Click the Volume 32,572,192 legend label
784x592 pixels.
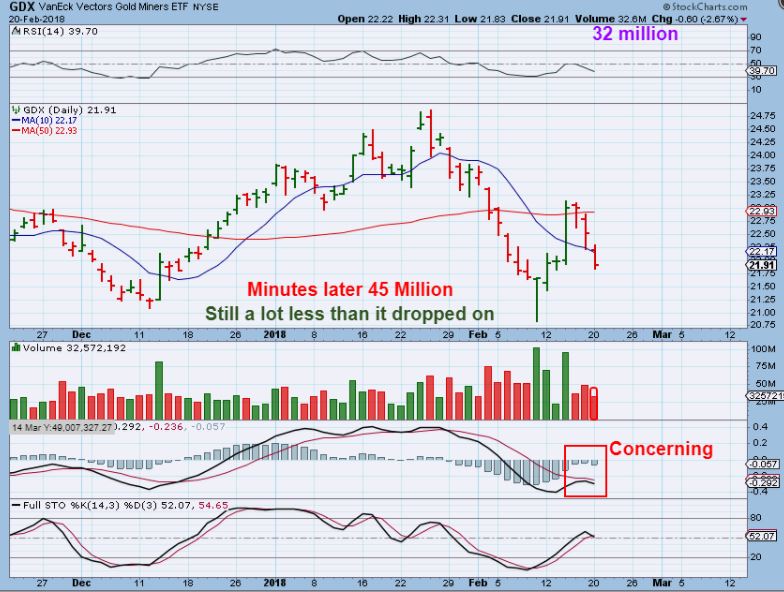[x=74, y=348]
